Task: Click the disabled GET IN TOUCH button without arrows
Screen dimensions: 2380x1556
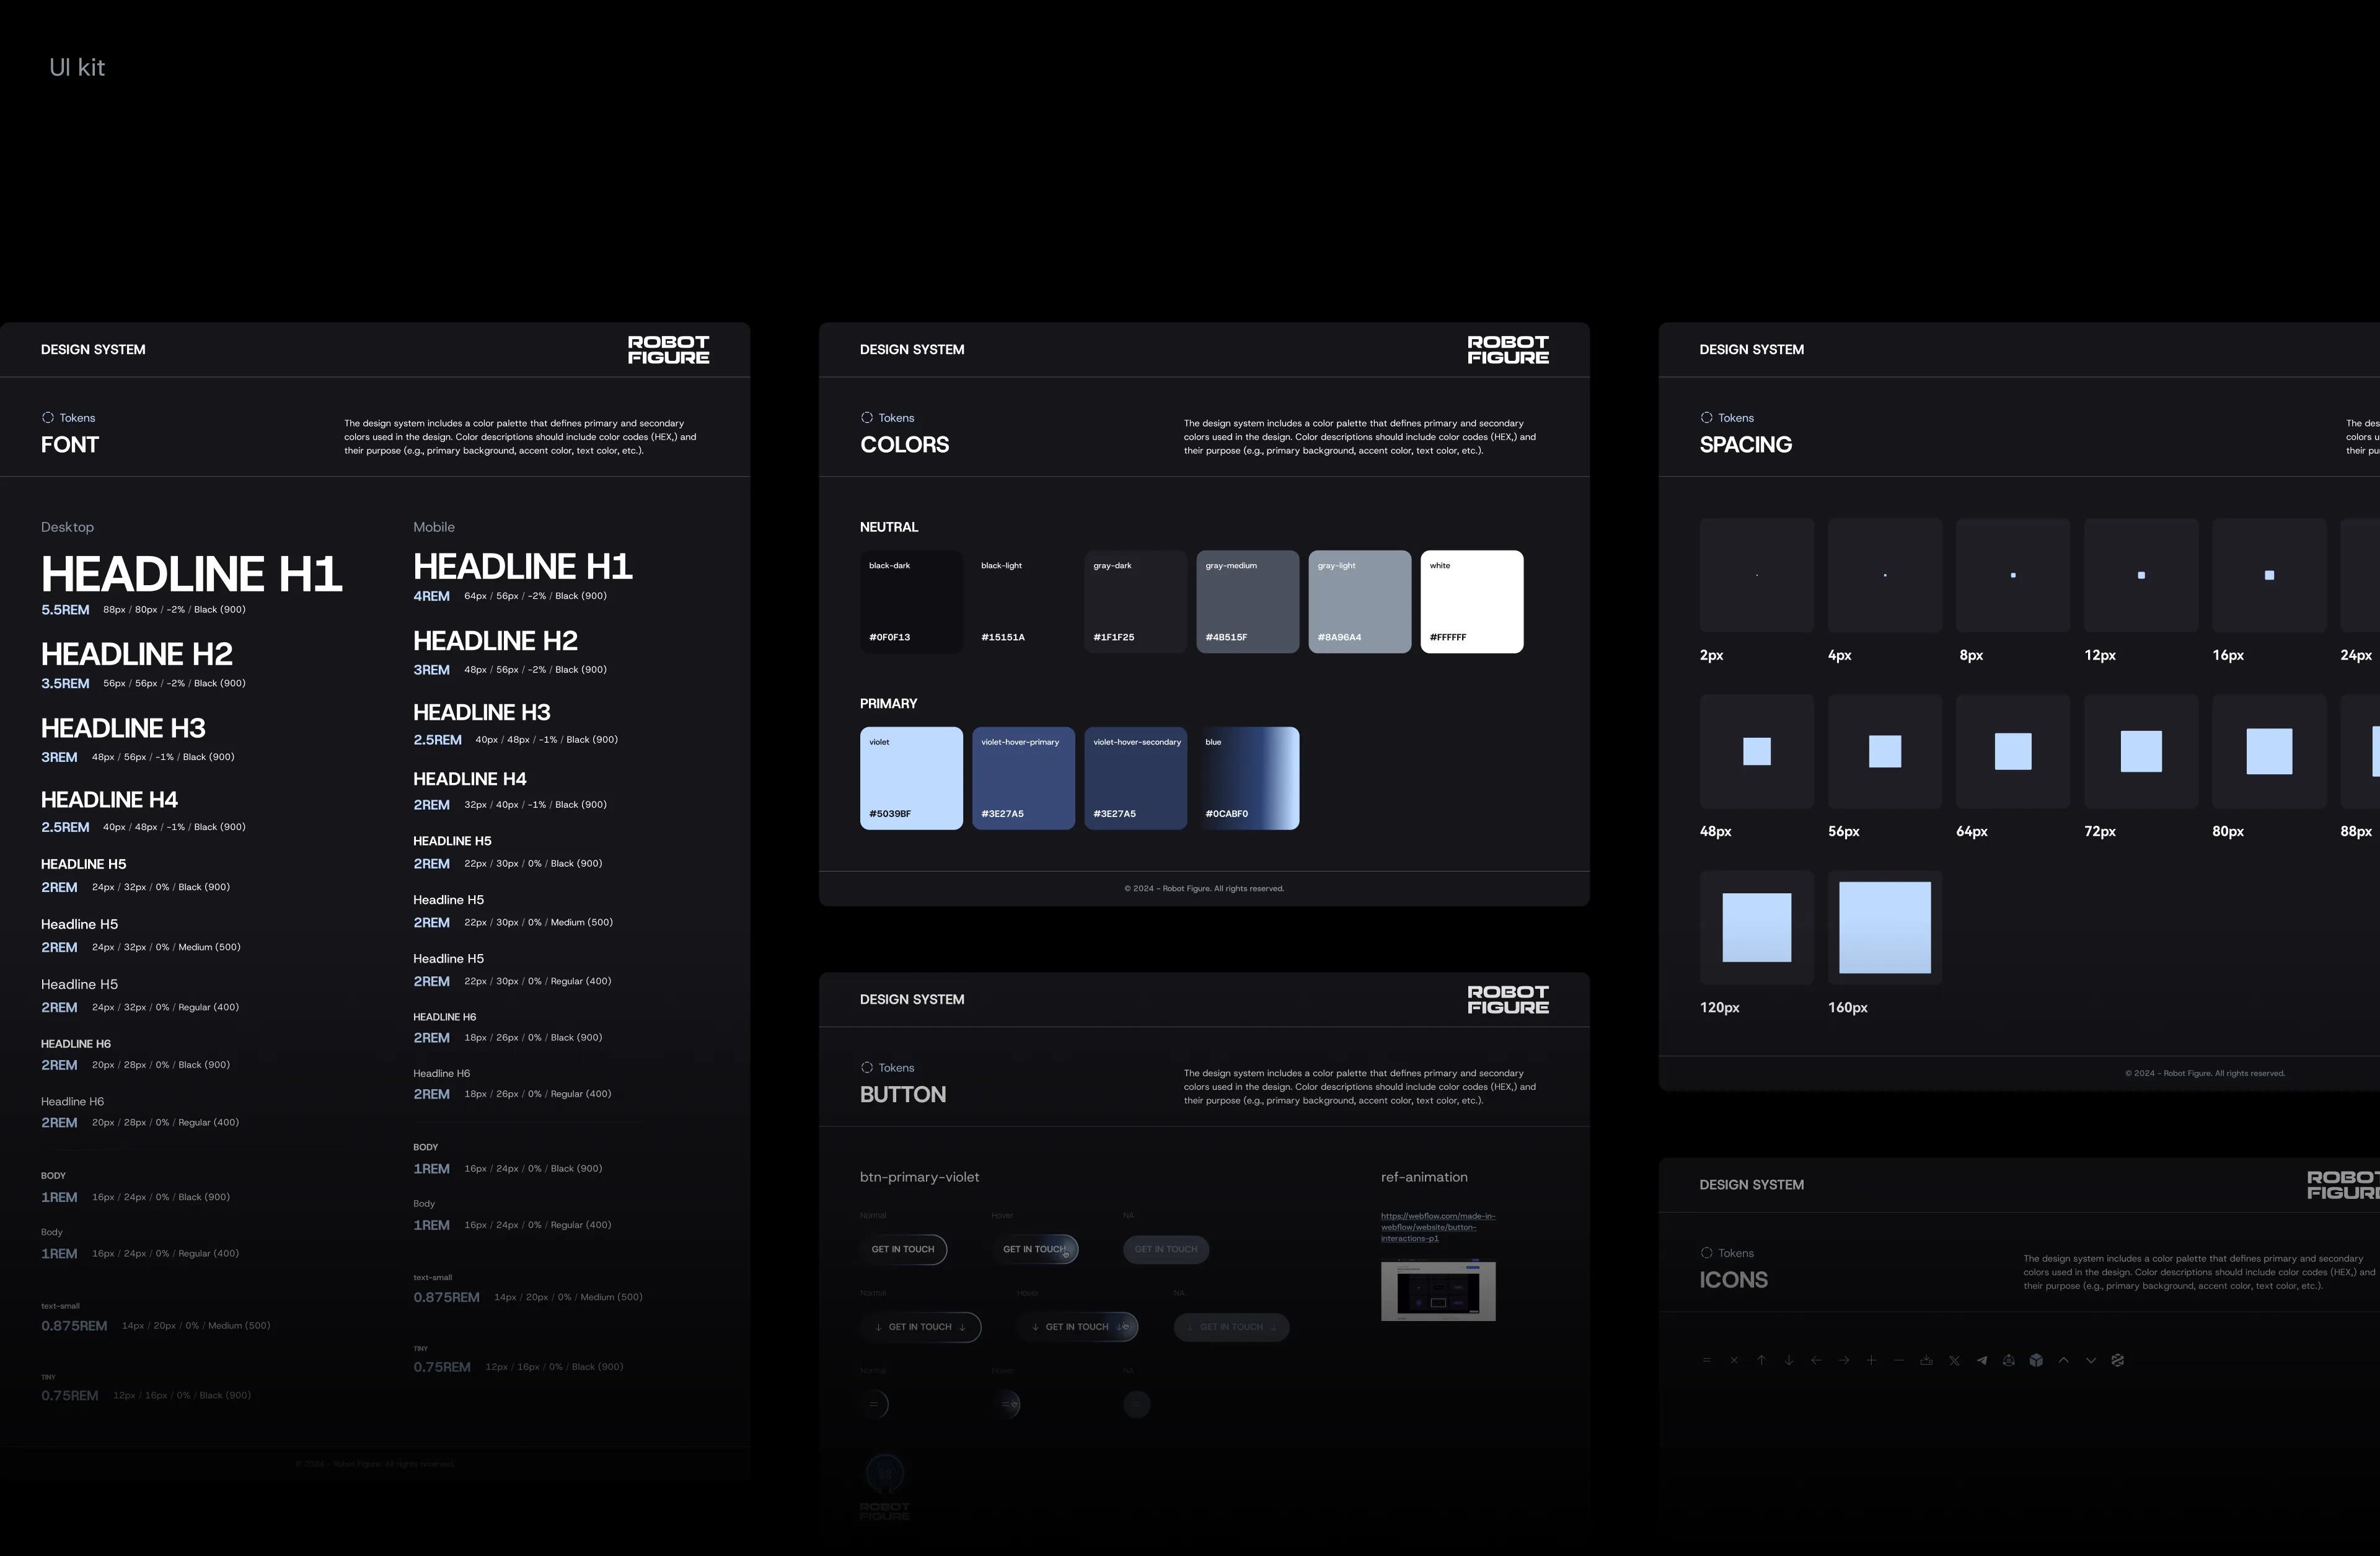Action: pyautogui.click(x=1166, y=1249)
